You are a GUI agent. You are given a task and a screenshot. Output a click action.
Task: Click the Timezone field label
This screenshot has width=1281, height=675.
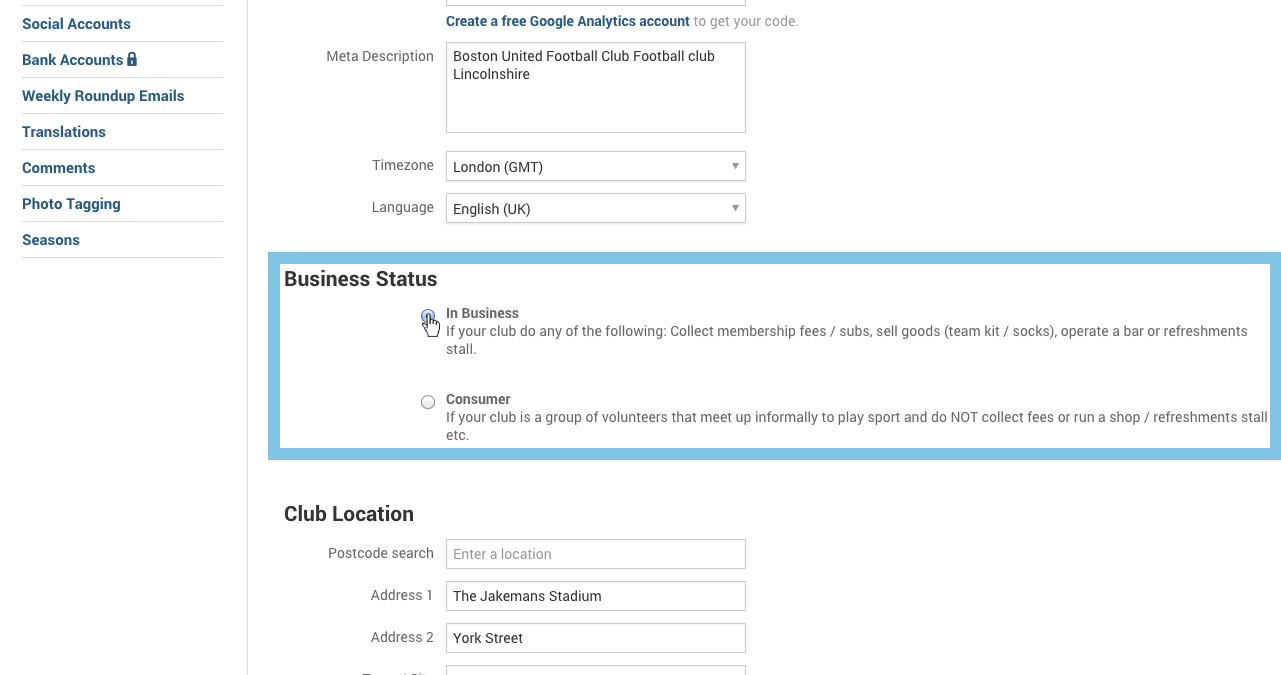point(403,165)
